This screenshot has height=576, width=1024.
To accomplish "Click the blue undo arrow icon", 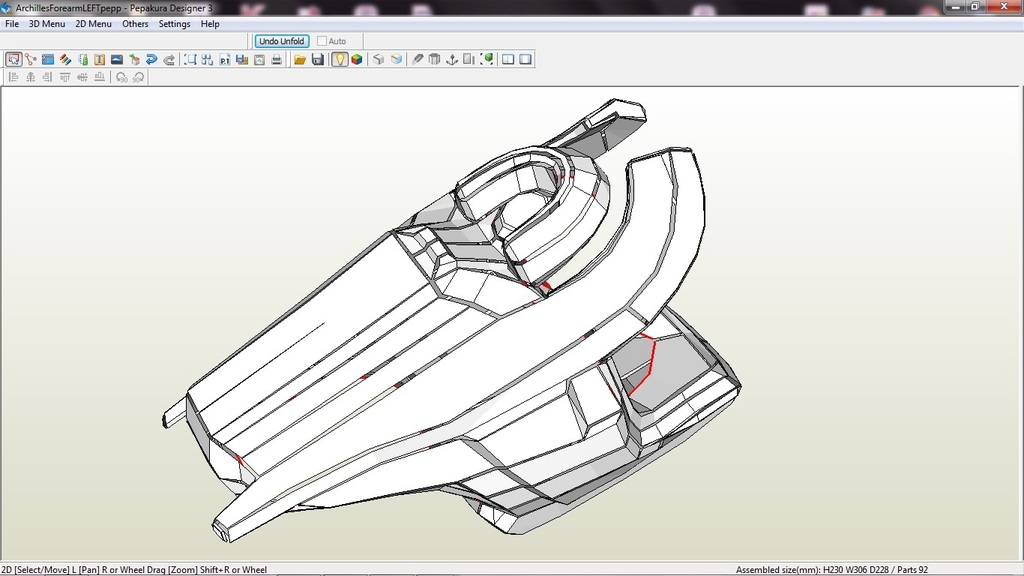I will coord(151,60).
